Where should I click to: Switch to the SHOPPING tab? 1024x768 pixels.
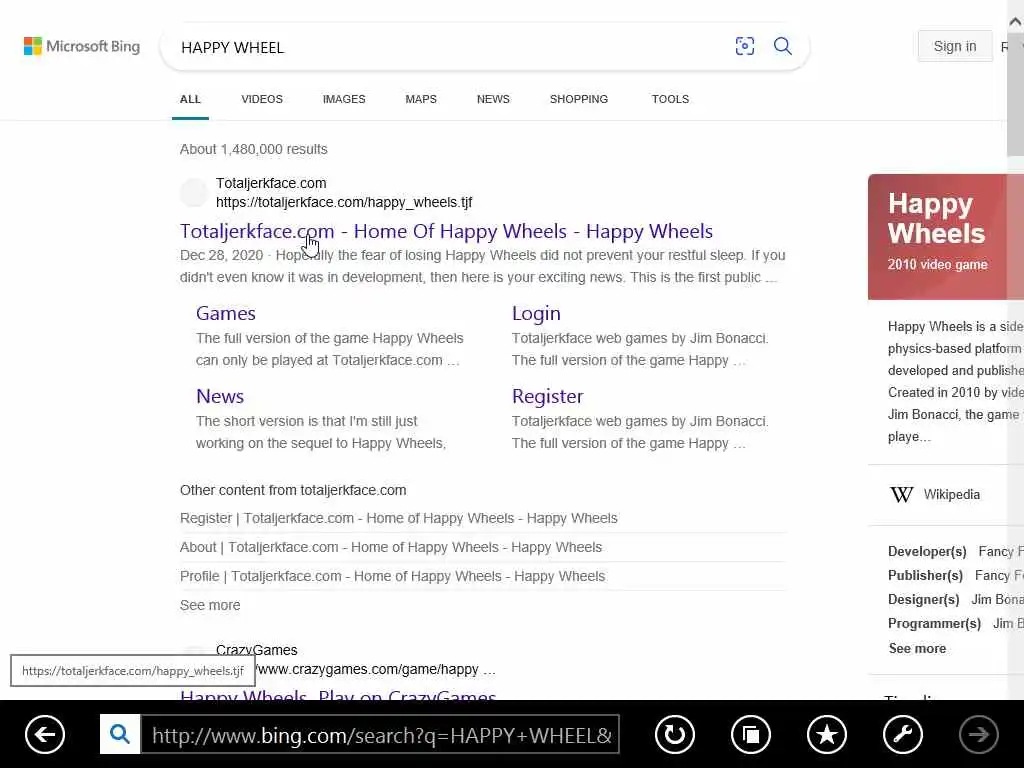click(579, 99)
